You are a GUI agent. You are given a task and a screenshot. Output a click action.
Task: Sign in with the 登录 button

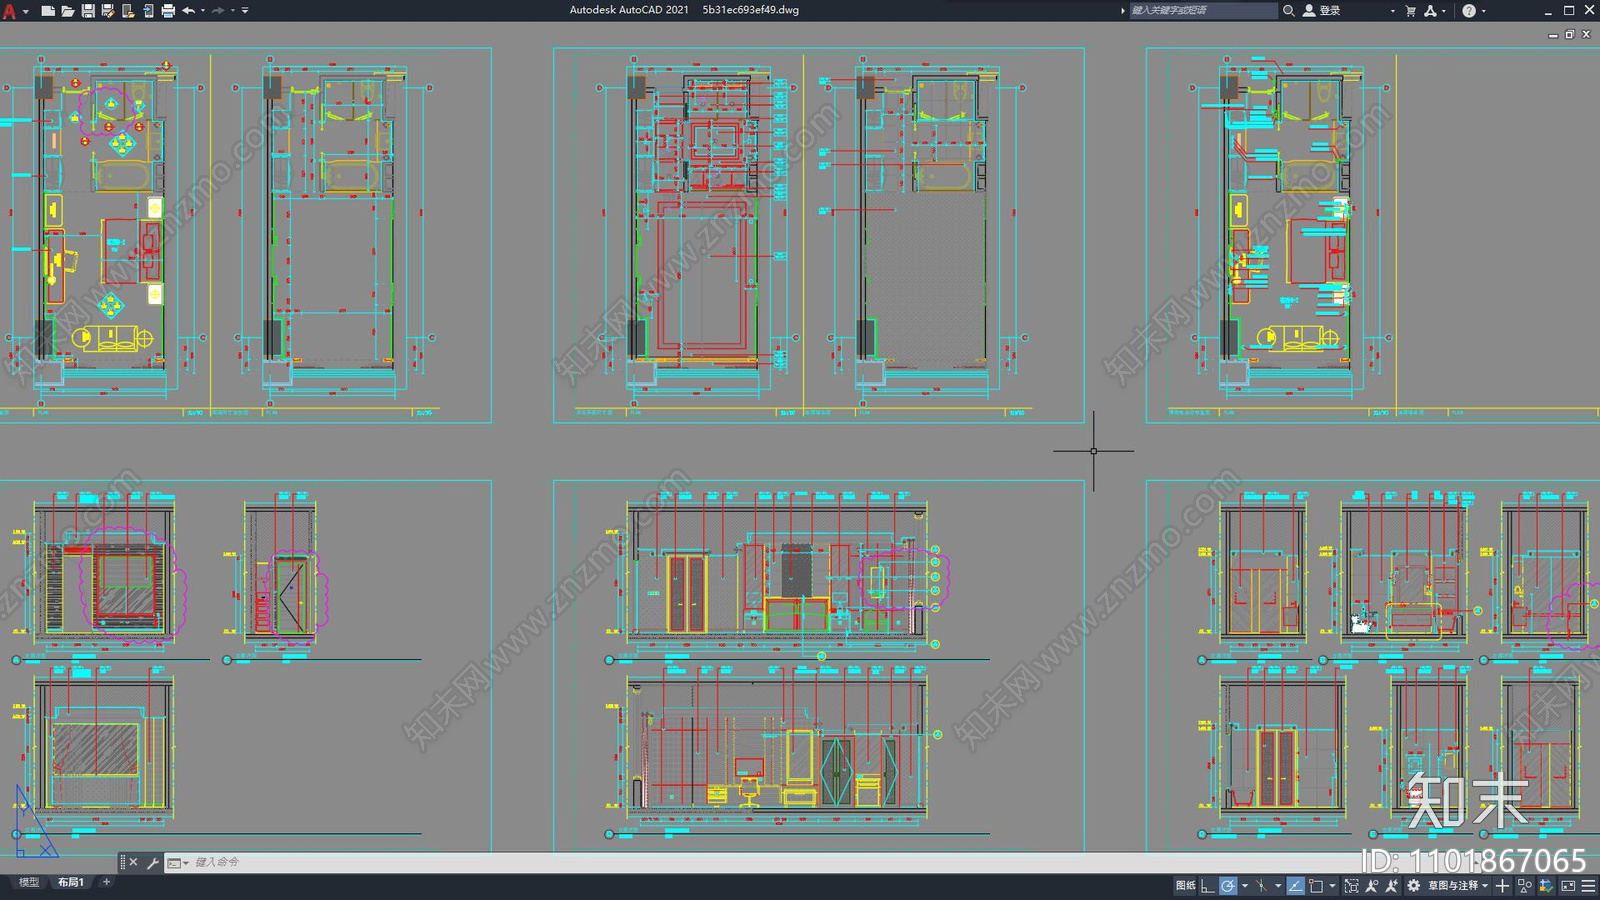tap(1322, 10)
